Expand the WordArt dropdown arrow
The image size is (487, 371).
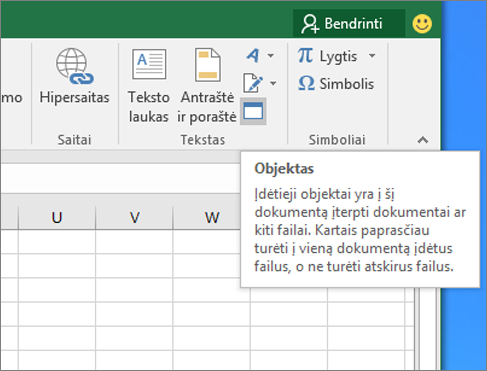tap(271, 56)
